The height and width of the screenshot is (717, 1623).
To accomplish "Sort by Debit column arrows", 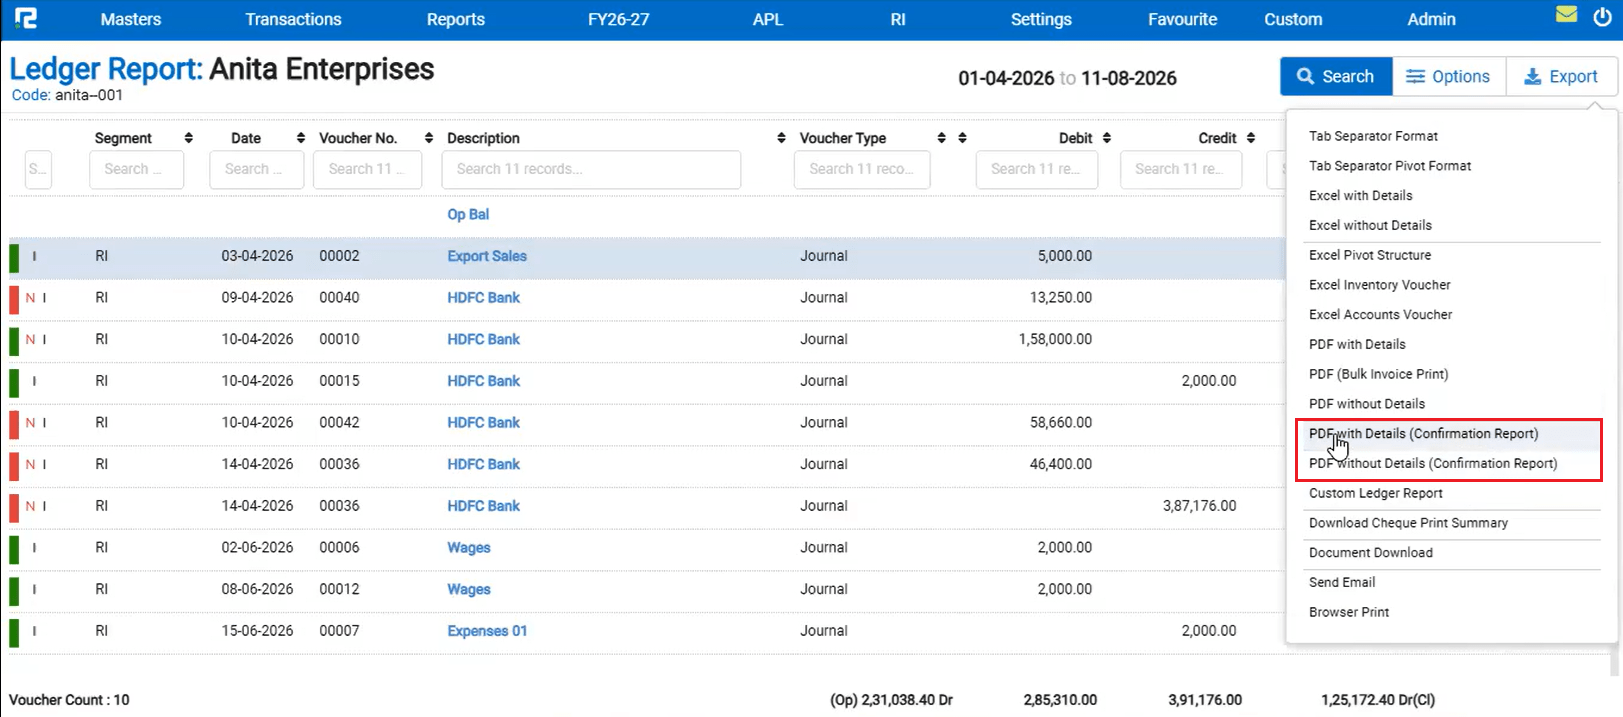I will [1107, 138].
